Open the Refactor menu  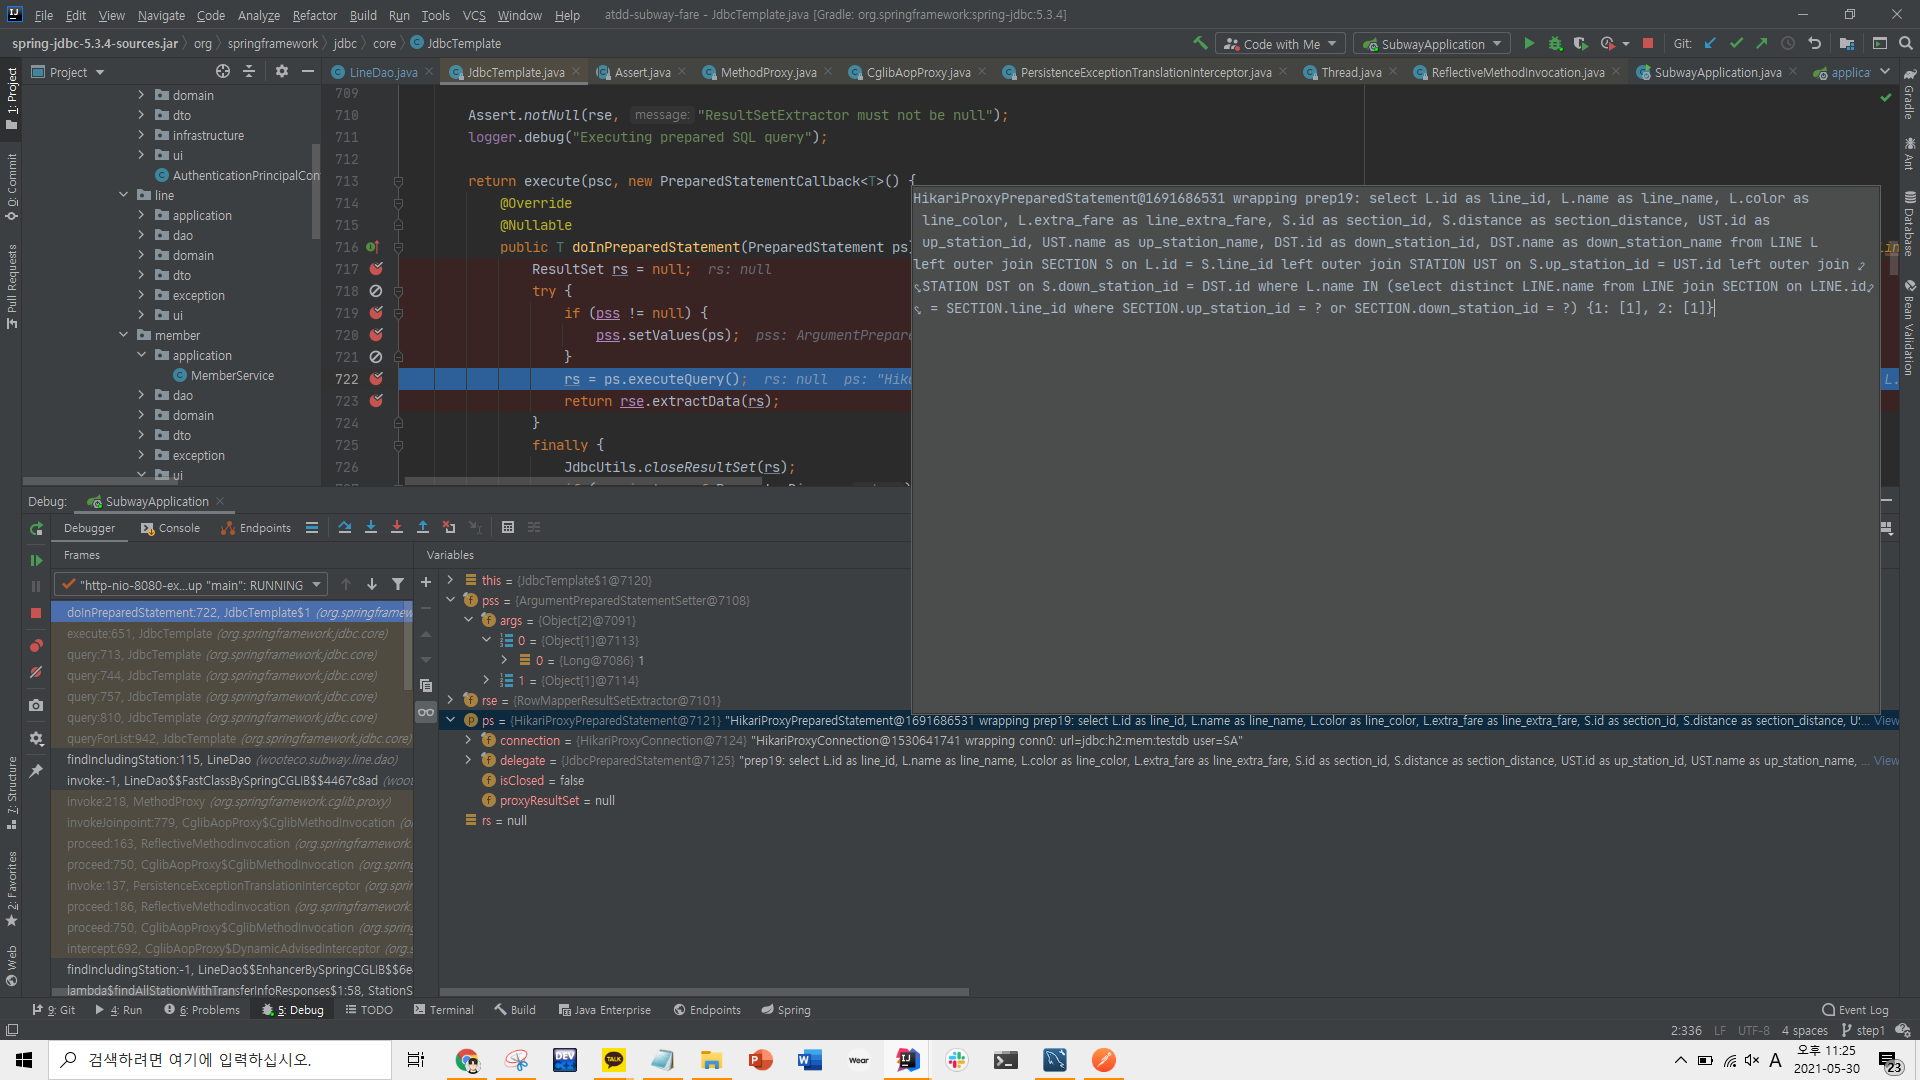[x=314, y=15]
